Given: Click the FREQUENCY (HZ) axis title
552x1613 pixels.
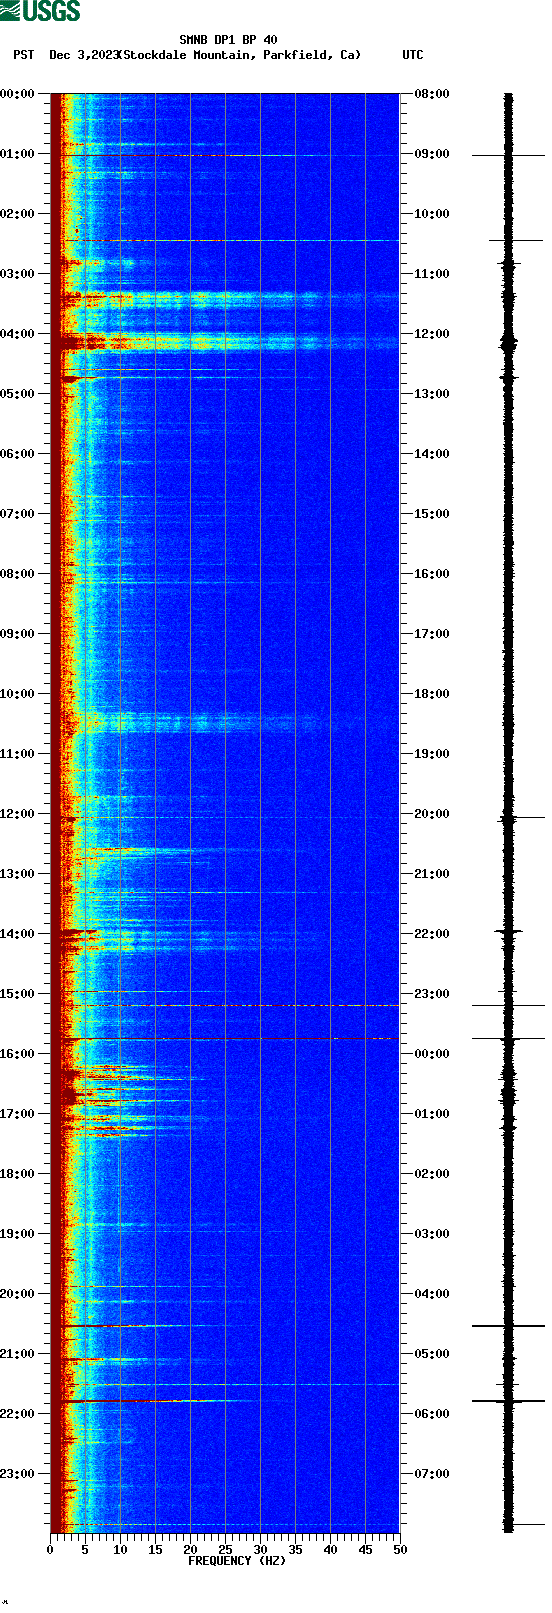Looking at the screenshot, I should pyautogui.click(x=237, y=1561).
